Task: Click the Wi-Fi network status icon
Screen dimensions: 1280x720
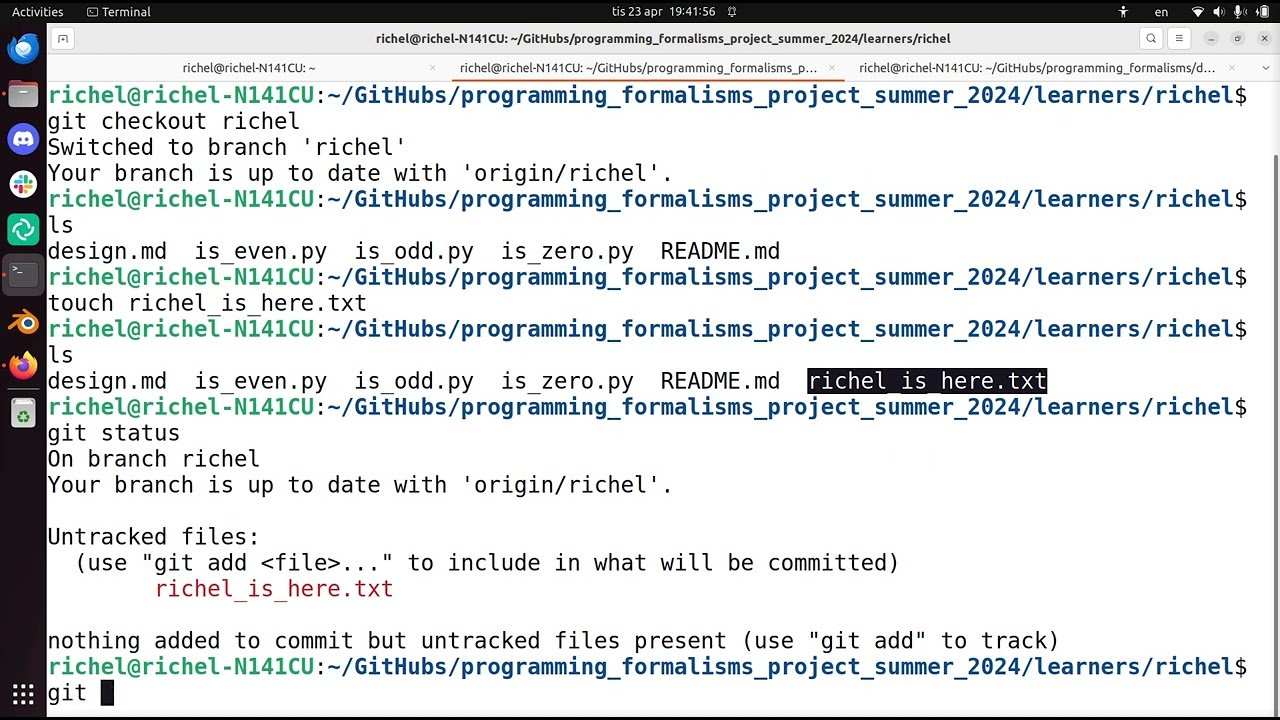Action: [1198, 12]
